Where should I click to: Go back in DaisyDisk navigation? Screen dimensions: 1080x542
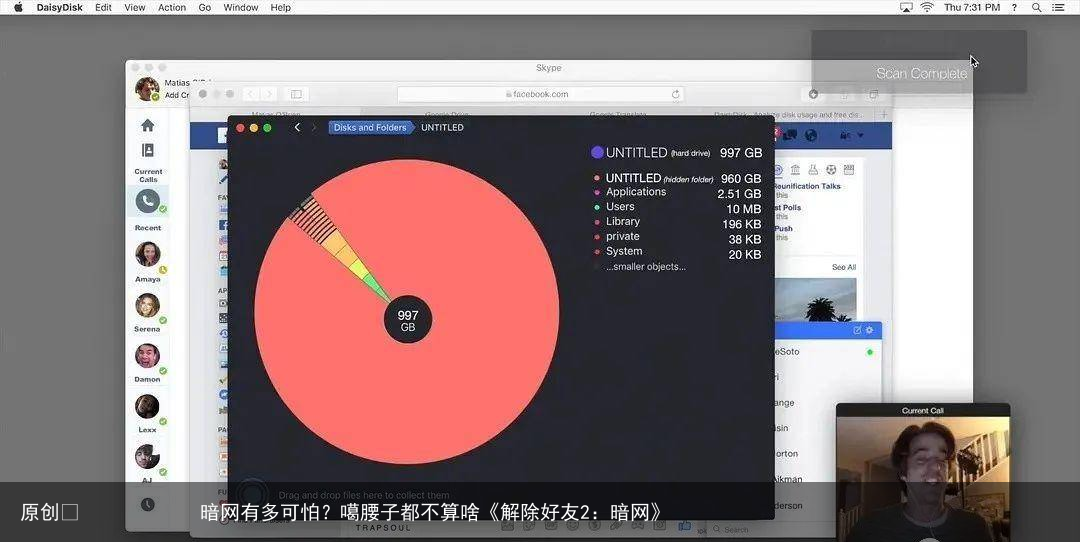(x=298, y=127)
